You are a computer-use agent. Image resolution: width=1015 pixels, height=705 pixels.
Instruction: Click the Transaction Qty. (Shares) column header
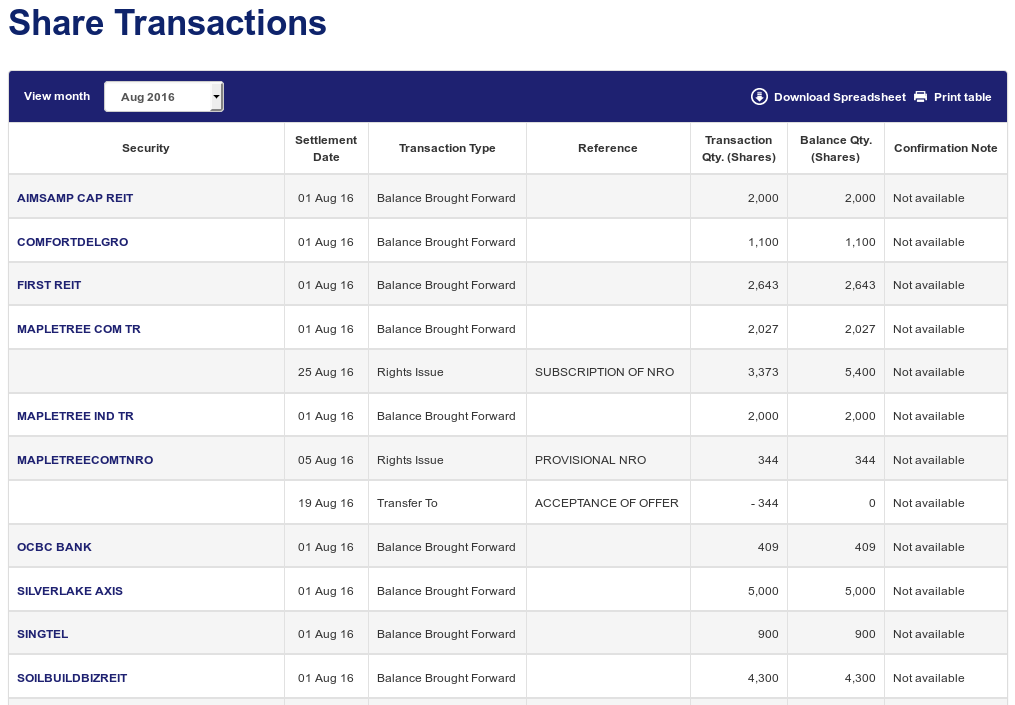coord(739,148)
